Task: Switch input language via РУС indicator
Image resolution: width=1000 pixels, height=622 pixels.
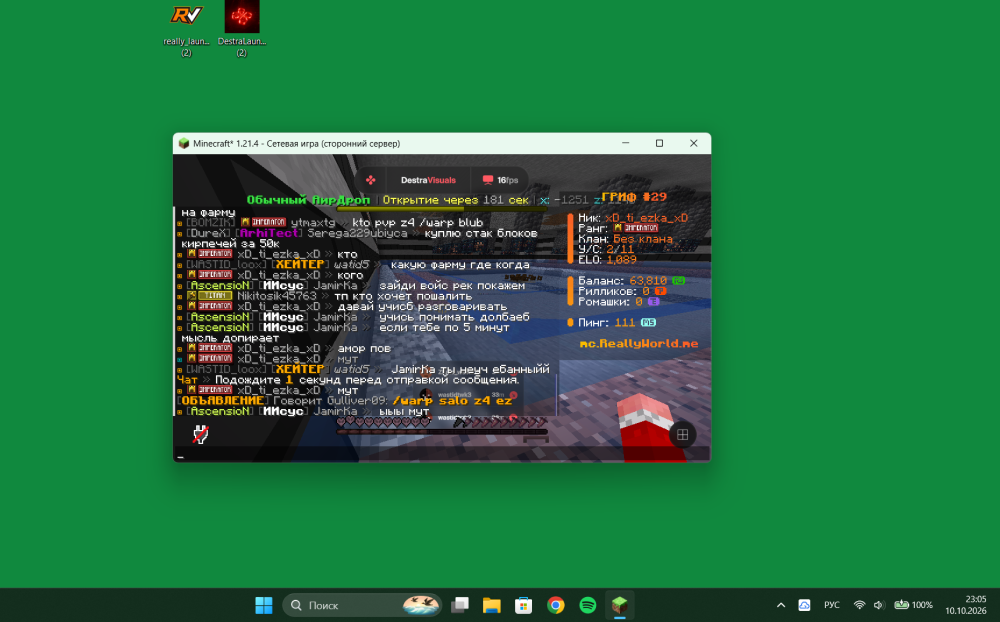Action: point(832,605)
